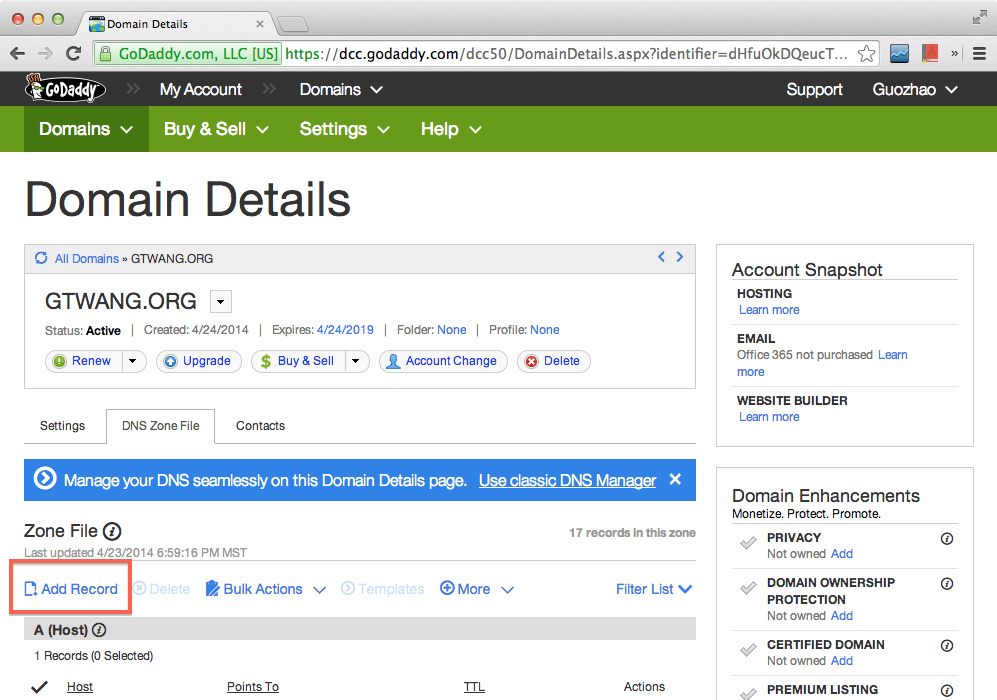Open the GTWANG.ORG domain dropdown
The image size is (997, 700).
tap(222, 301)
